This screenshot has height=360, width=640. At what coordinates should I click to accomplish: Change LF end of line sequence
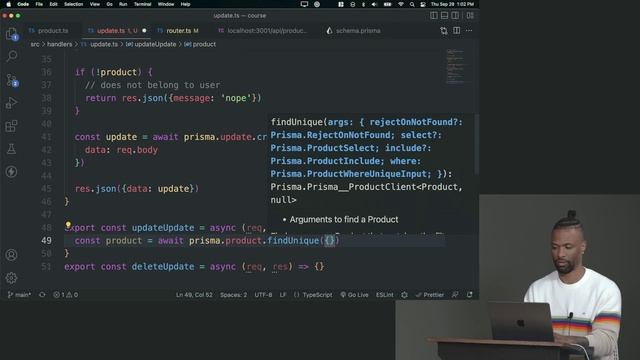pyautogui.click(x=283, y=295)
